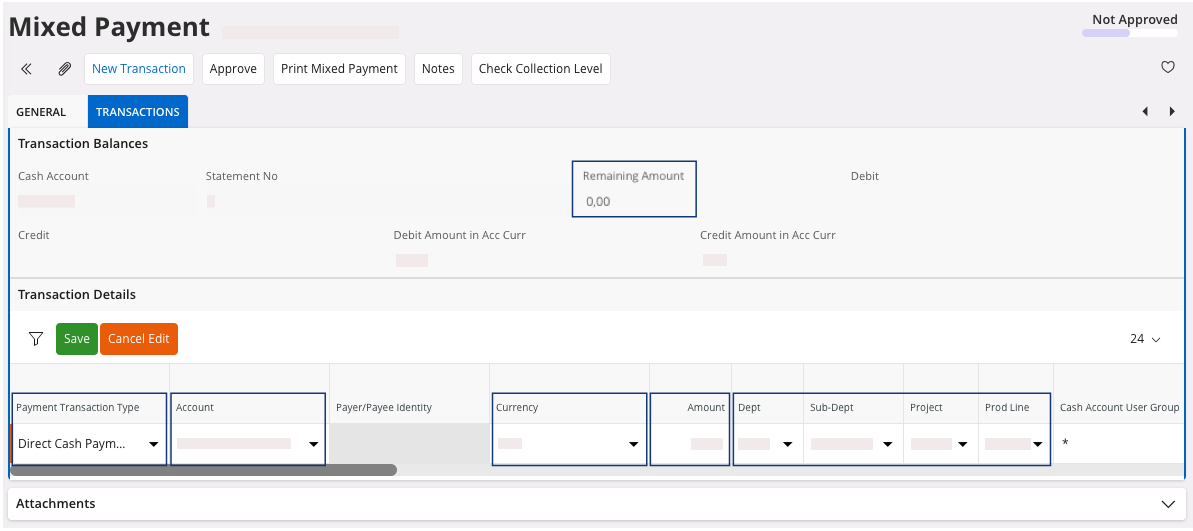
Task: Open the Currency dropdown
Action: [x=633, y=444]
